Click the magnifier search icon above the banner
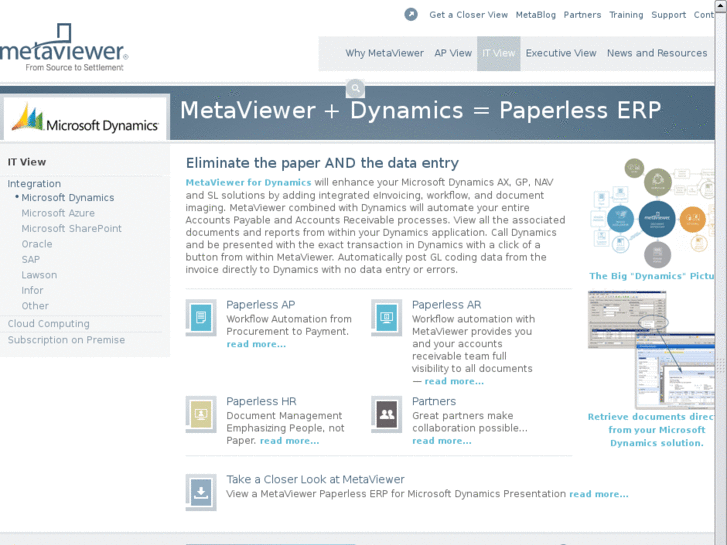727x545 pixels. [x=355, y=88]
